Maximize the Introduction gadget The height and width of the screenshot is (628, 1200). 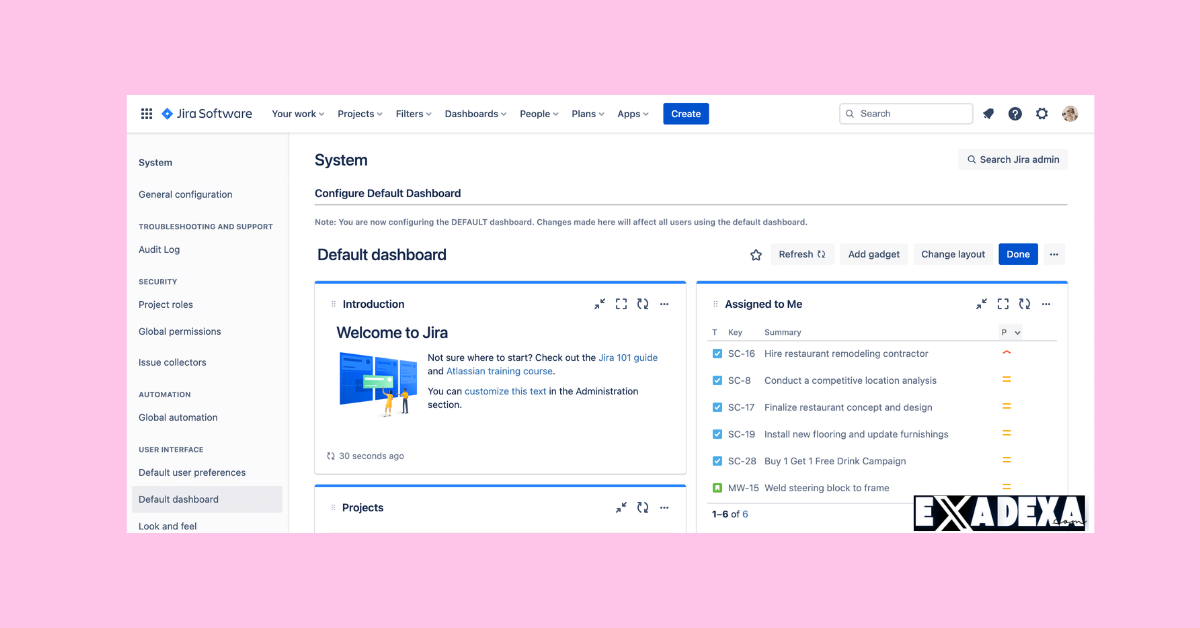click(621, 303)
